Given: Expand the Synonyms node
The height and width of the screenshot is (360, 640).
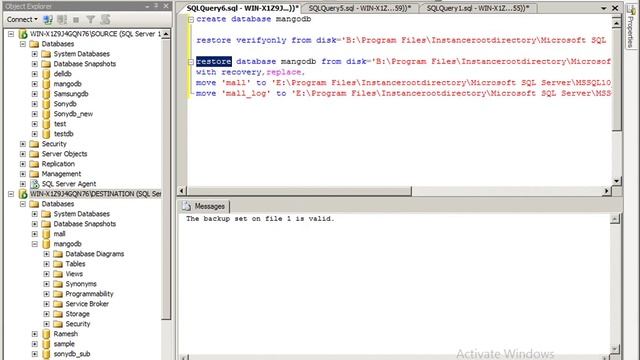Looking at the screenshot, I should click(47, 284).
